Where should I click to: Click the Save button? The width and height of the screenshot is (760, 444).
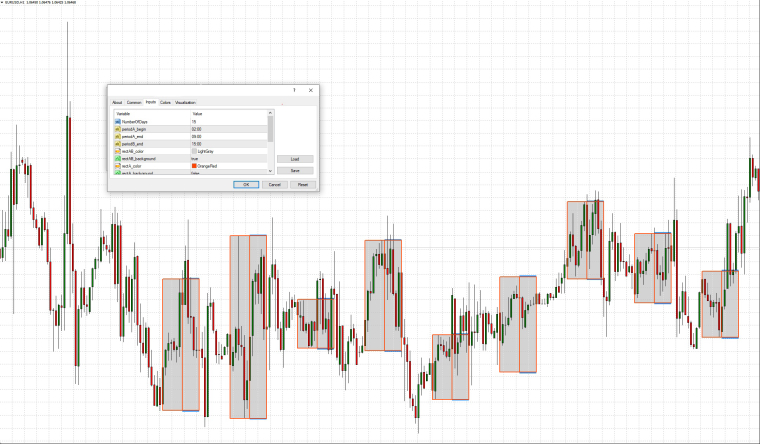pos(295,171)
